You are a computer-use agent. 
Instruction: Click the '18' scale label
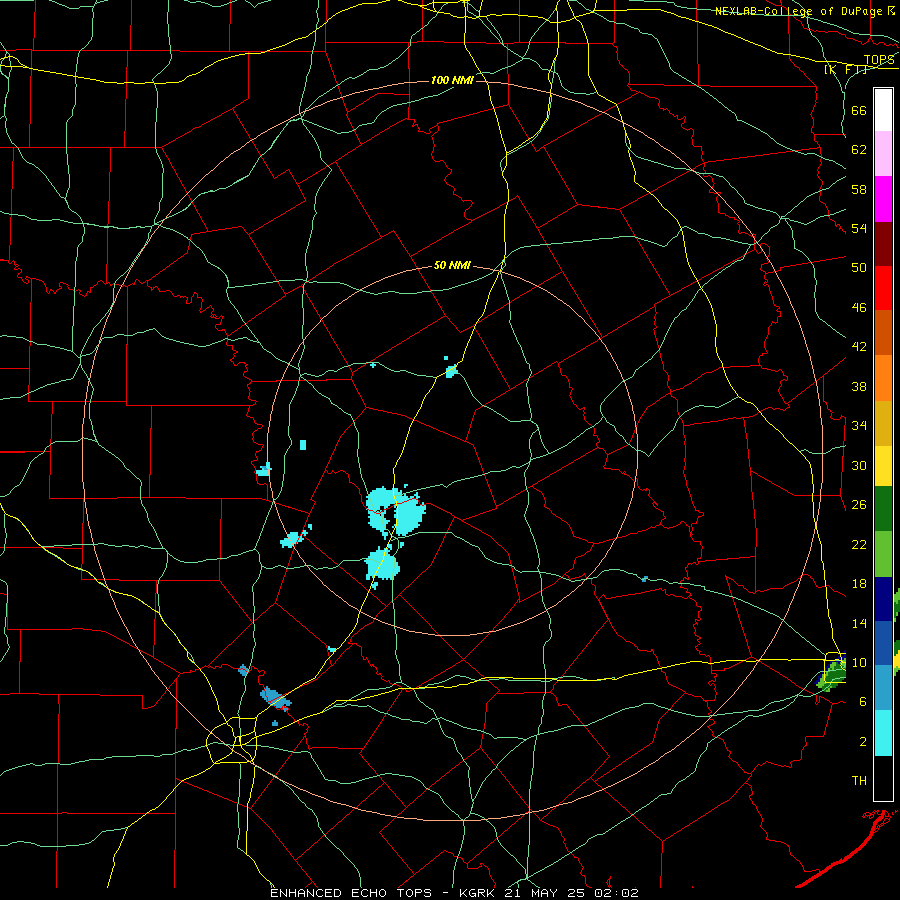click(x=859, y=584)
